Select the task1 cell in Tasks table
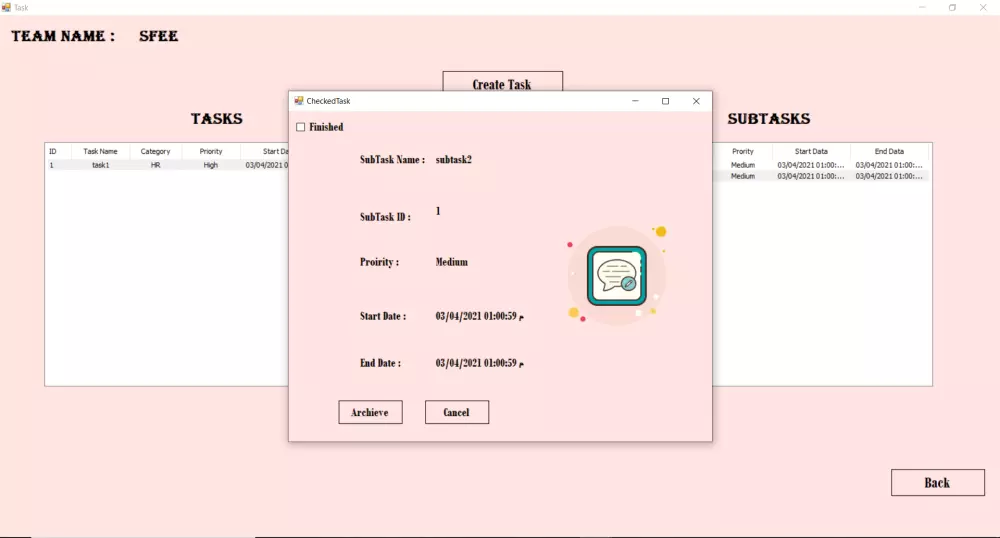 [100, 165]
